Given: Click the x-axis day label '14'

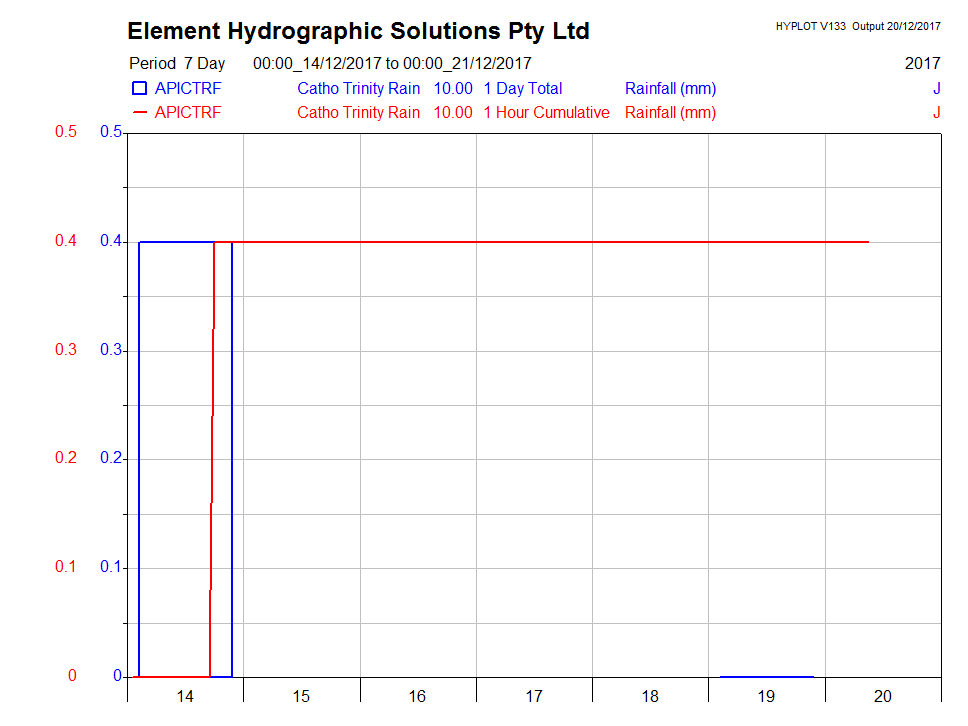Looking at the screenshot, I should (185, 697).
